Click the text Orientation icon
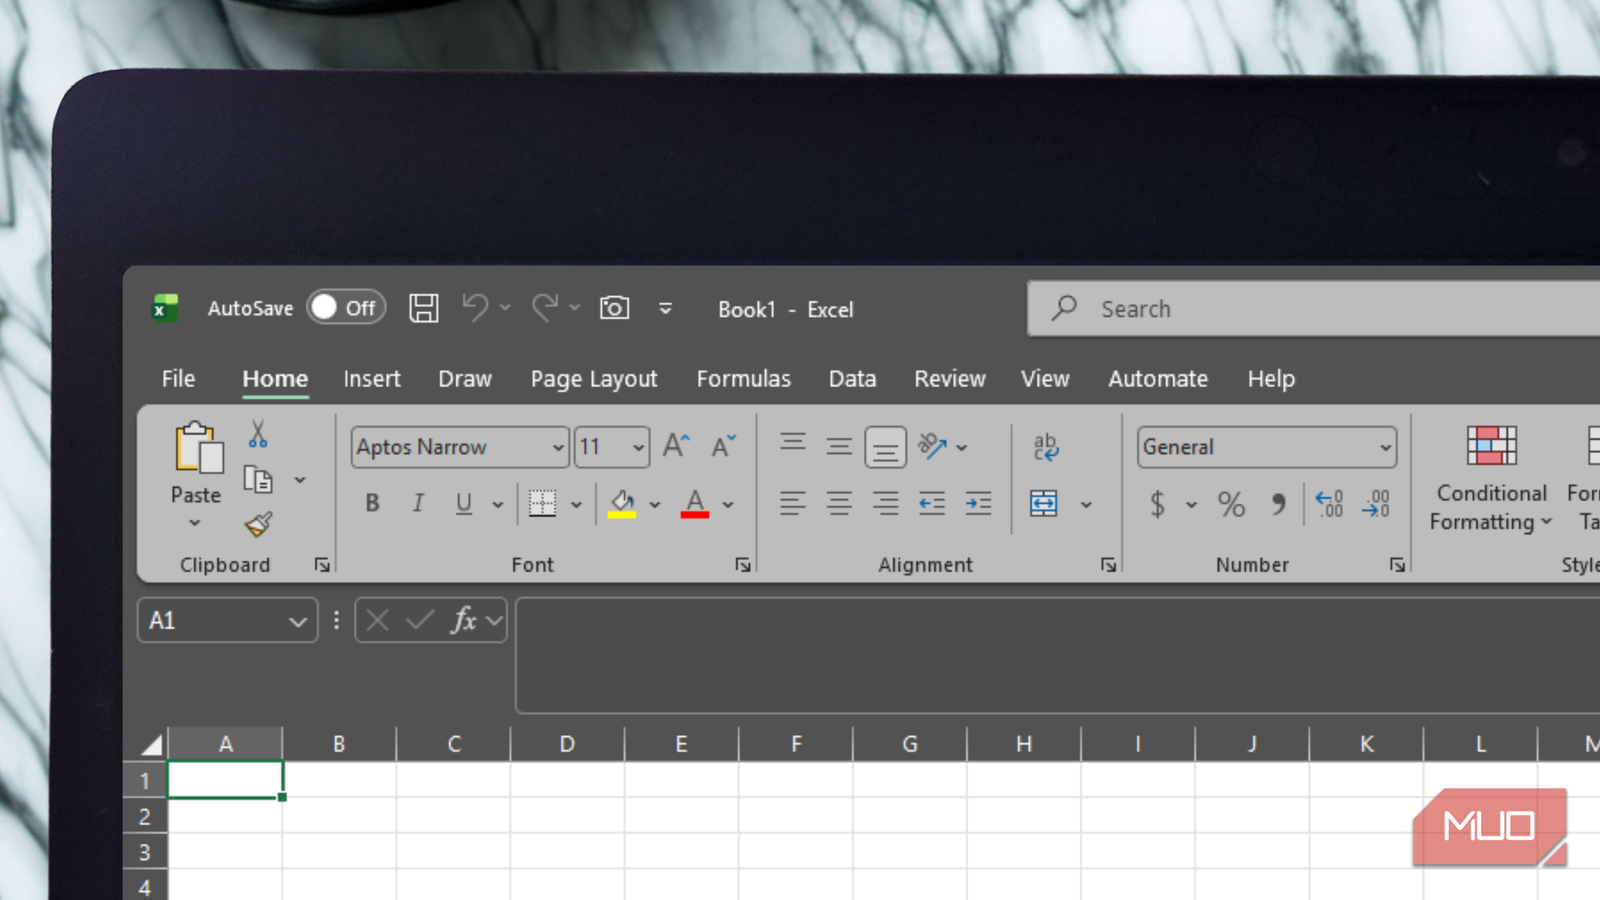 coord(932,446)
